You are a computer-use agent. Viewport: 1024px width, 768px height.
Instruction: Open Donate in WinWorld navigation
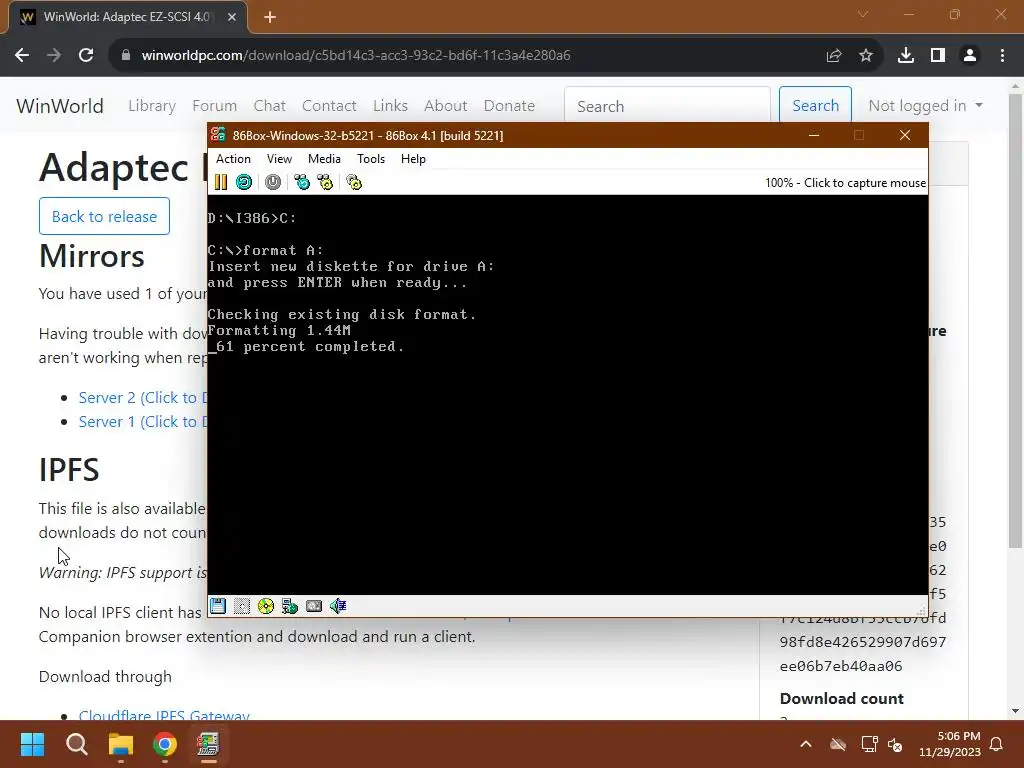509,106
